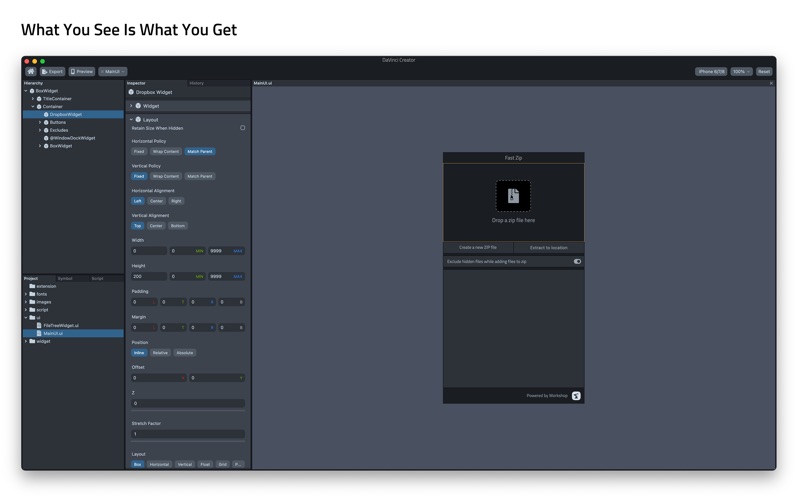The image size is (800, 500).
Task: Select the MainUI.ui canvas tab
Action: [263, 83]
